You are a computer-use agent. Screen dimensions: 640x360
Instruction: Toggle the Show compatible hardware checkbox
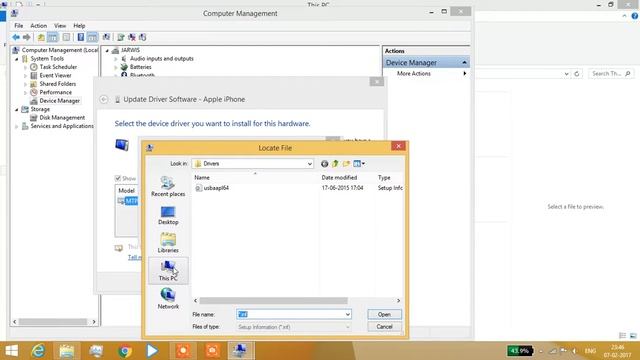(118, 178)
